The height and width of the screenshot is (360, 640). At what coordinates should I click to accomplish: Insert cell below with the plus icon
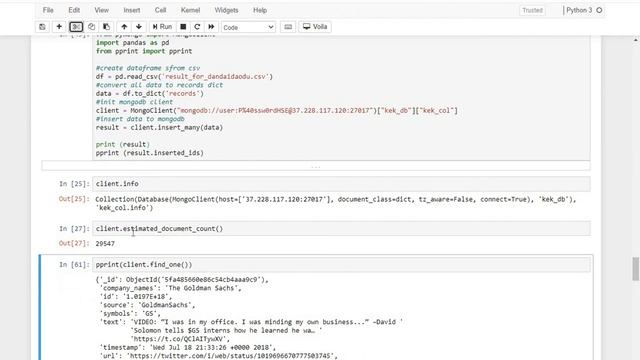(x=59, y=27)
